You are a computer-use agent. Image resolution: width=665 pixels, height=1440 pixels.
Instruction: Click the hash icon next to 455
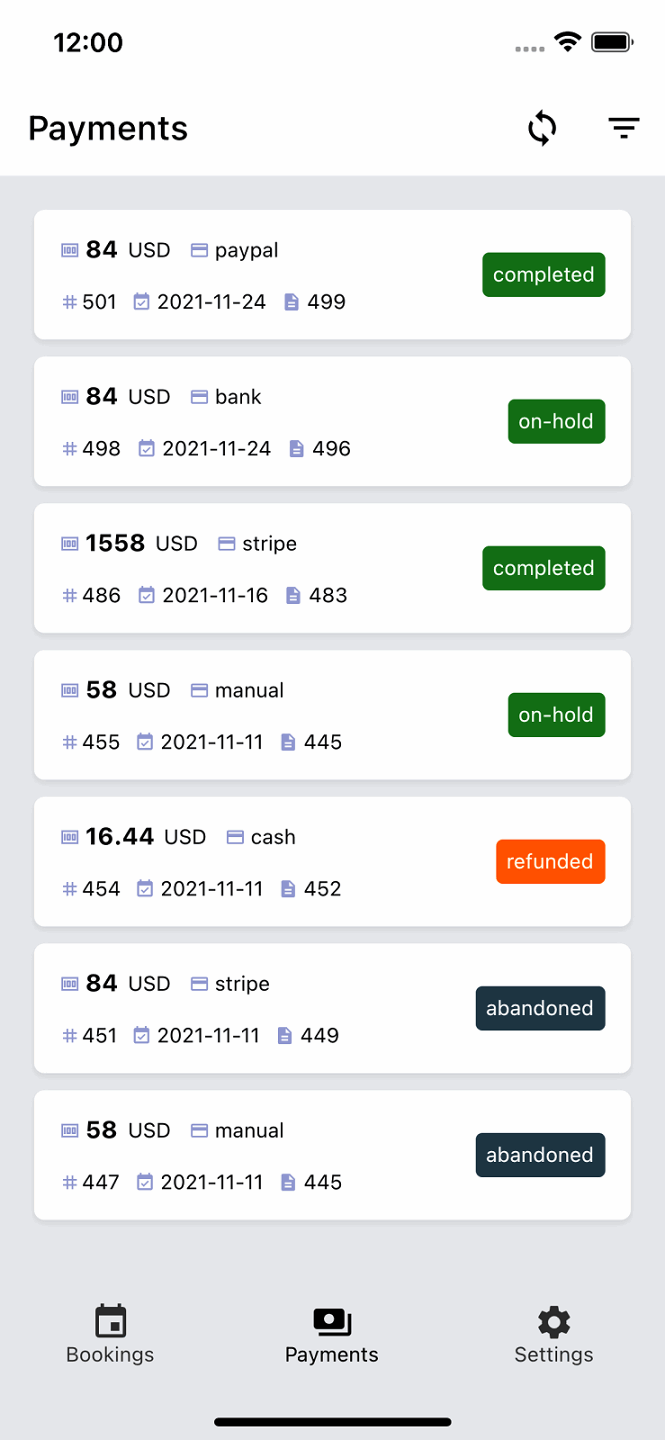pyautogui.click(x=70, y=742)
